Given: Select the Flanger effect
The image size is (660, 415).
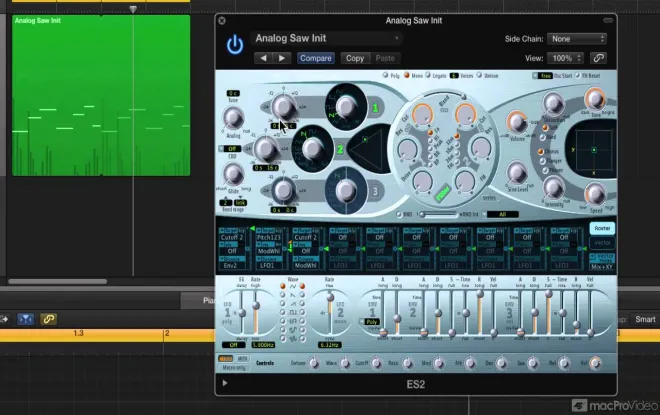Looking at the screenshot, I should click(543, 161).
